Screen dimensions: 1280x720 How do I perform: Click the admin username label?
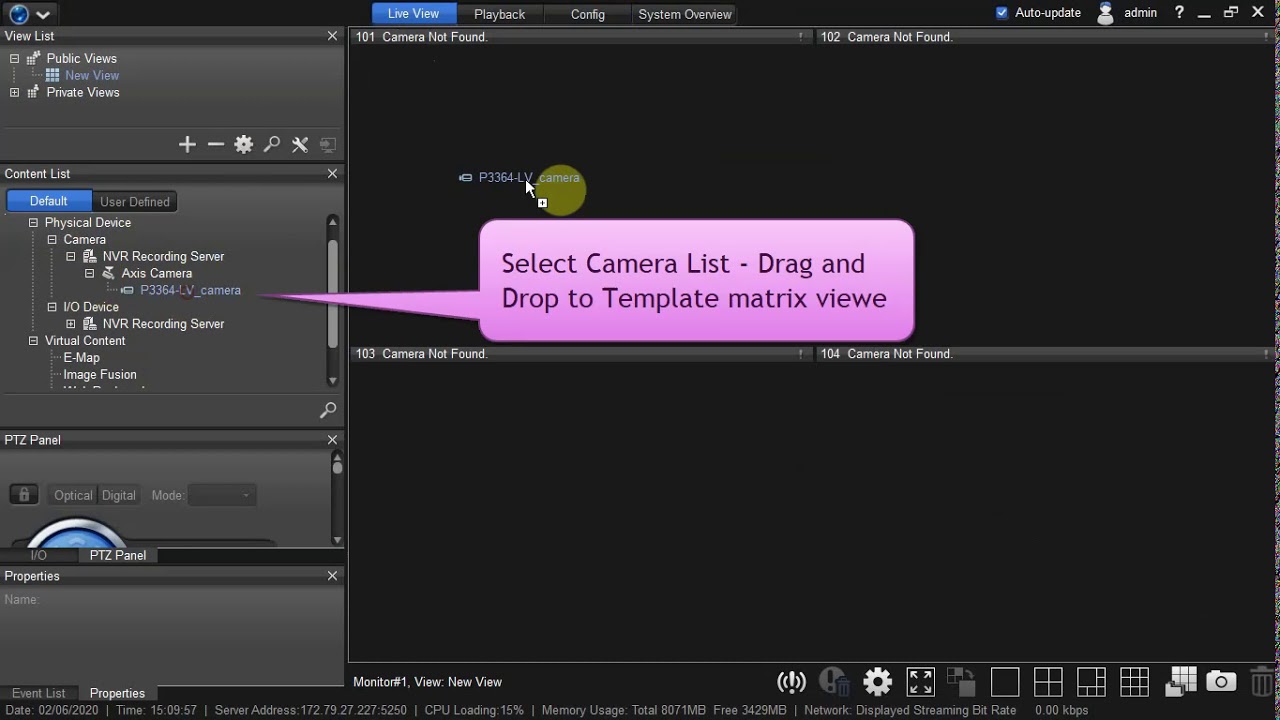click(x=1140, y=13)
